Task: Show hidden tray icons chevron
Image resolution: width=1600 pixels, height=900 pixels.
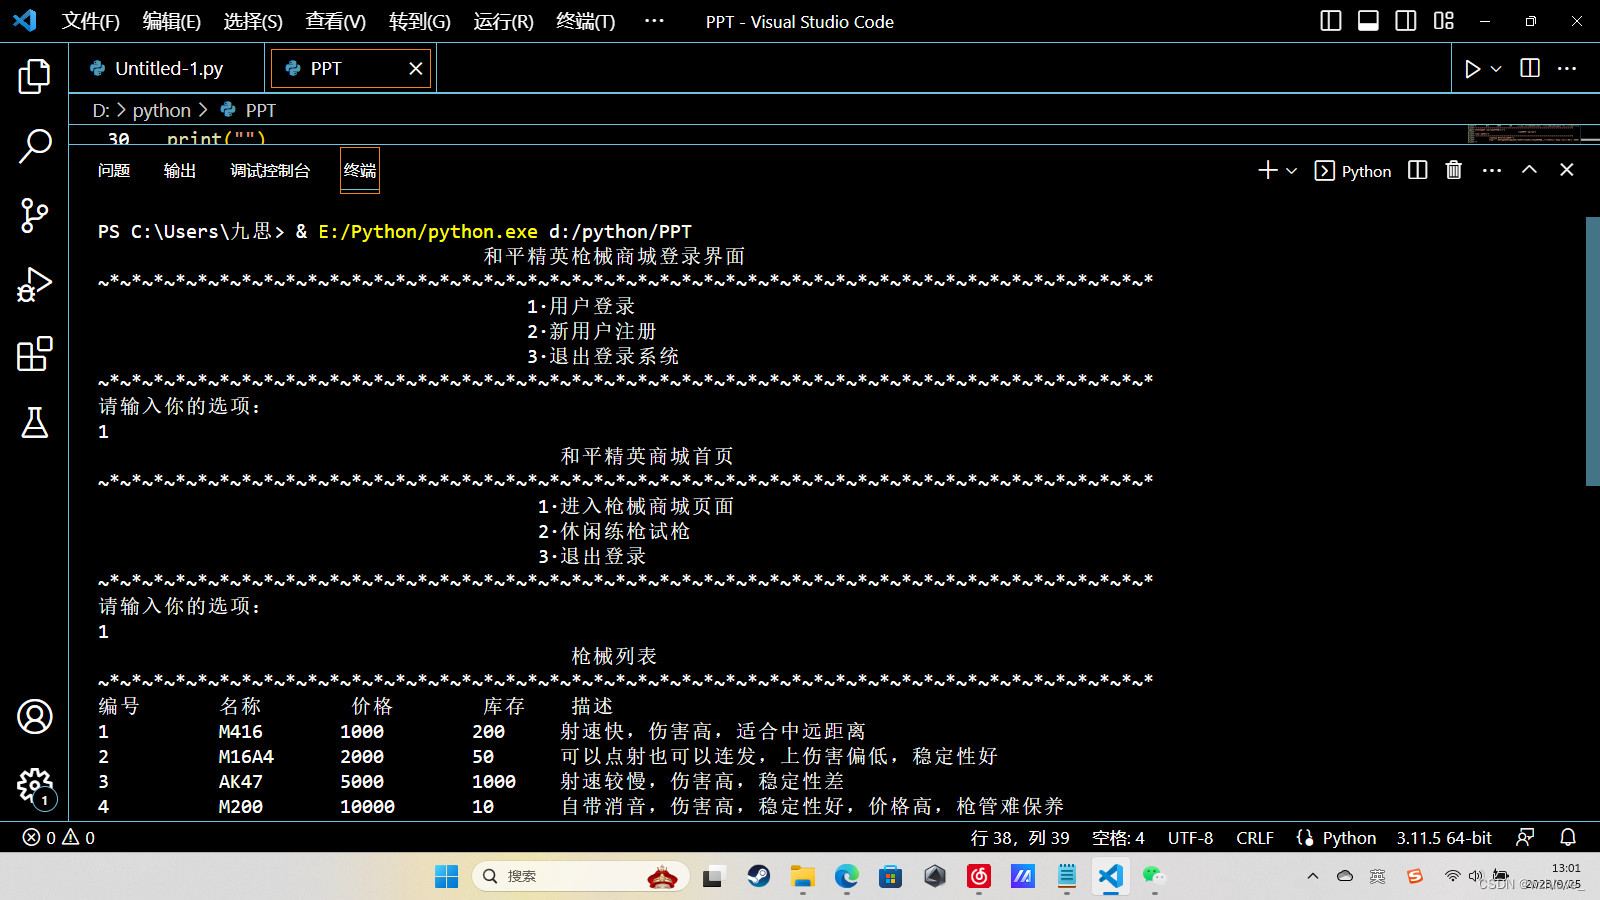Action: (x=1312, y=877)
